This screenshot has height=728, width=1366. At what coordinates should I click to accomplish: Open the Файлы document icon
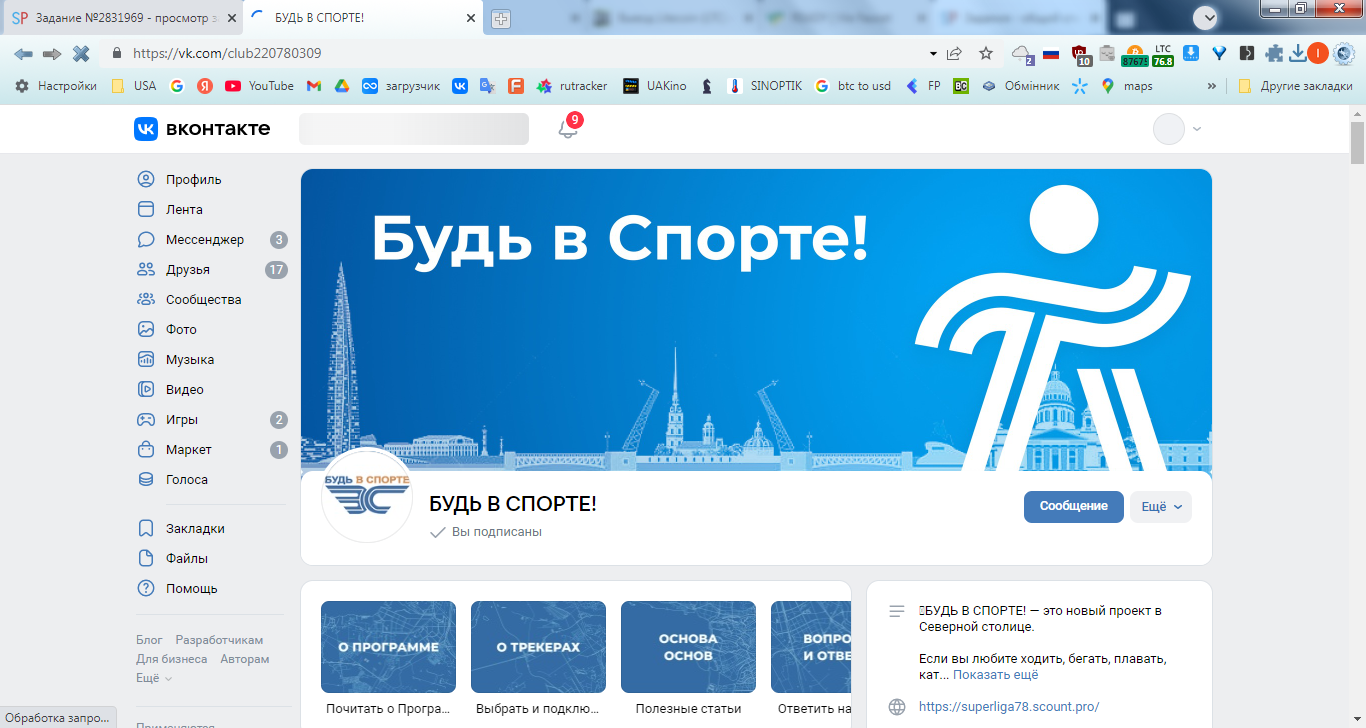click(x=146, y=559)
